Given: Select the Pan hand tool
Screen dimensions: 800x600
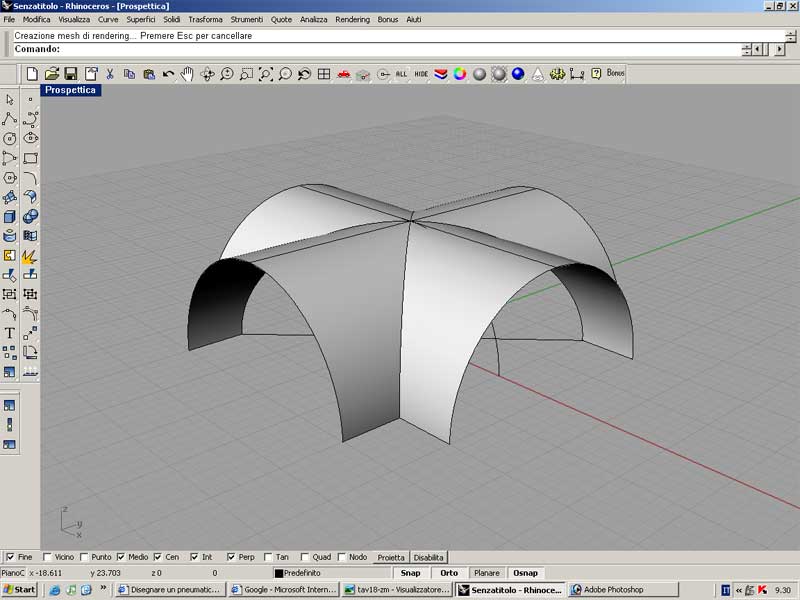Looking at the screenshot, I should [187, 74].
